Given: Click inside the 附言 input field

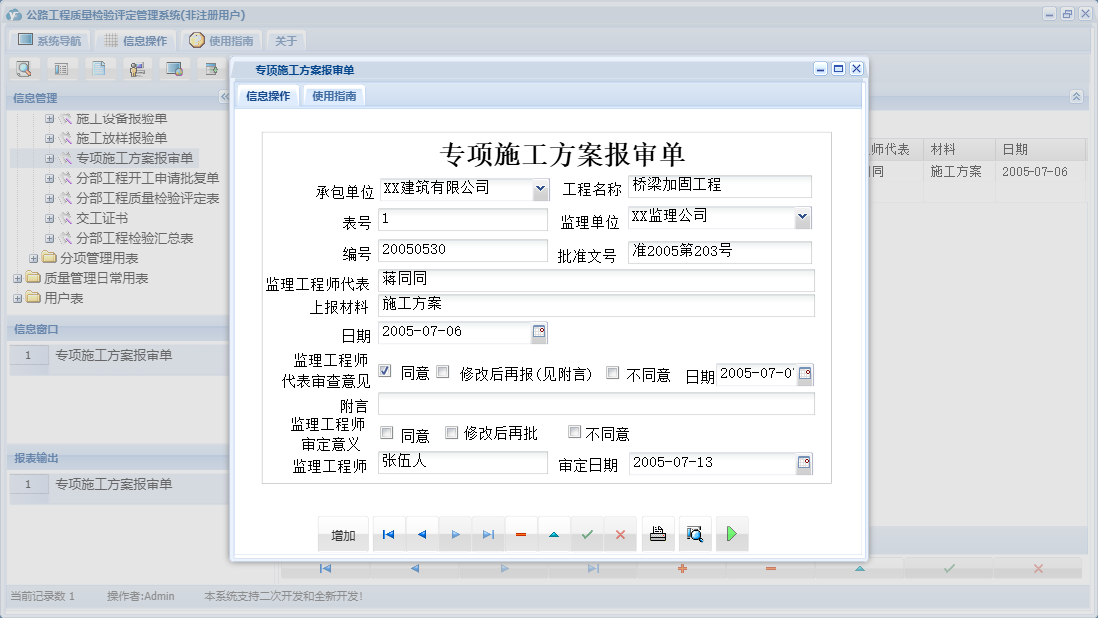Looking at the screenshot, I should (596, 404).
